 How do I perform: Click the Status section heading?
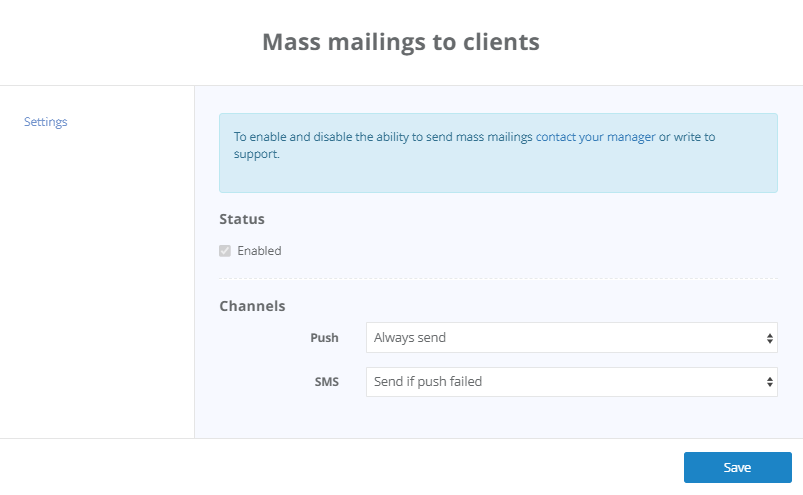[242, 219]
